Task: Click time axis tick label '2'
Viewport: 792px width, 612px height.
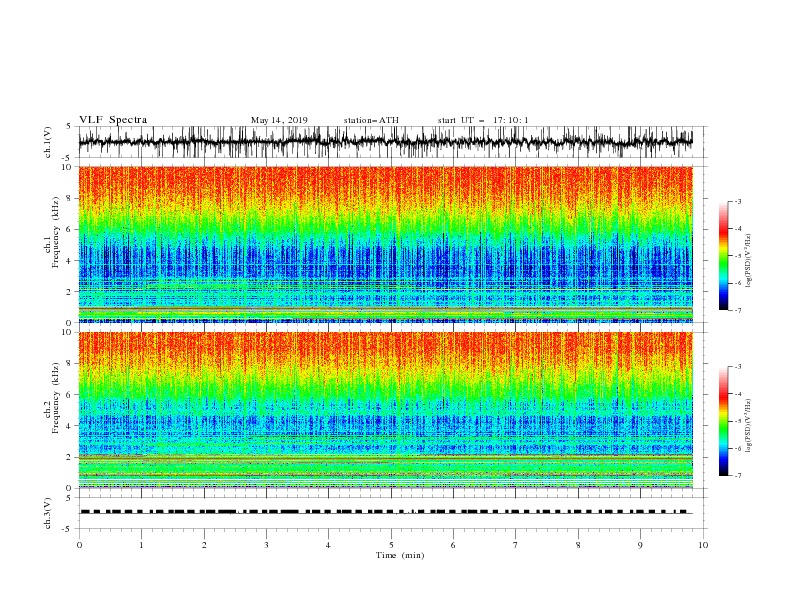Action: pos(204,545)
